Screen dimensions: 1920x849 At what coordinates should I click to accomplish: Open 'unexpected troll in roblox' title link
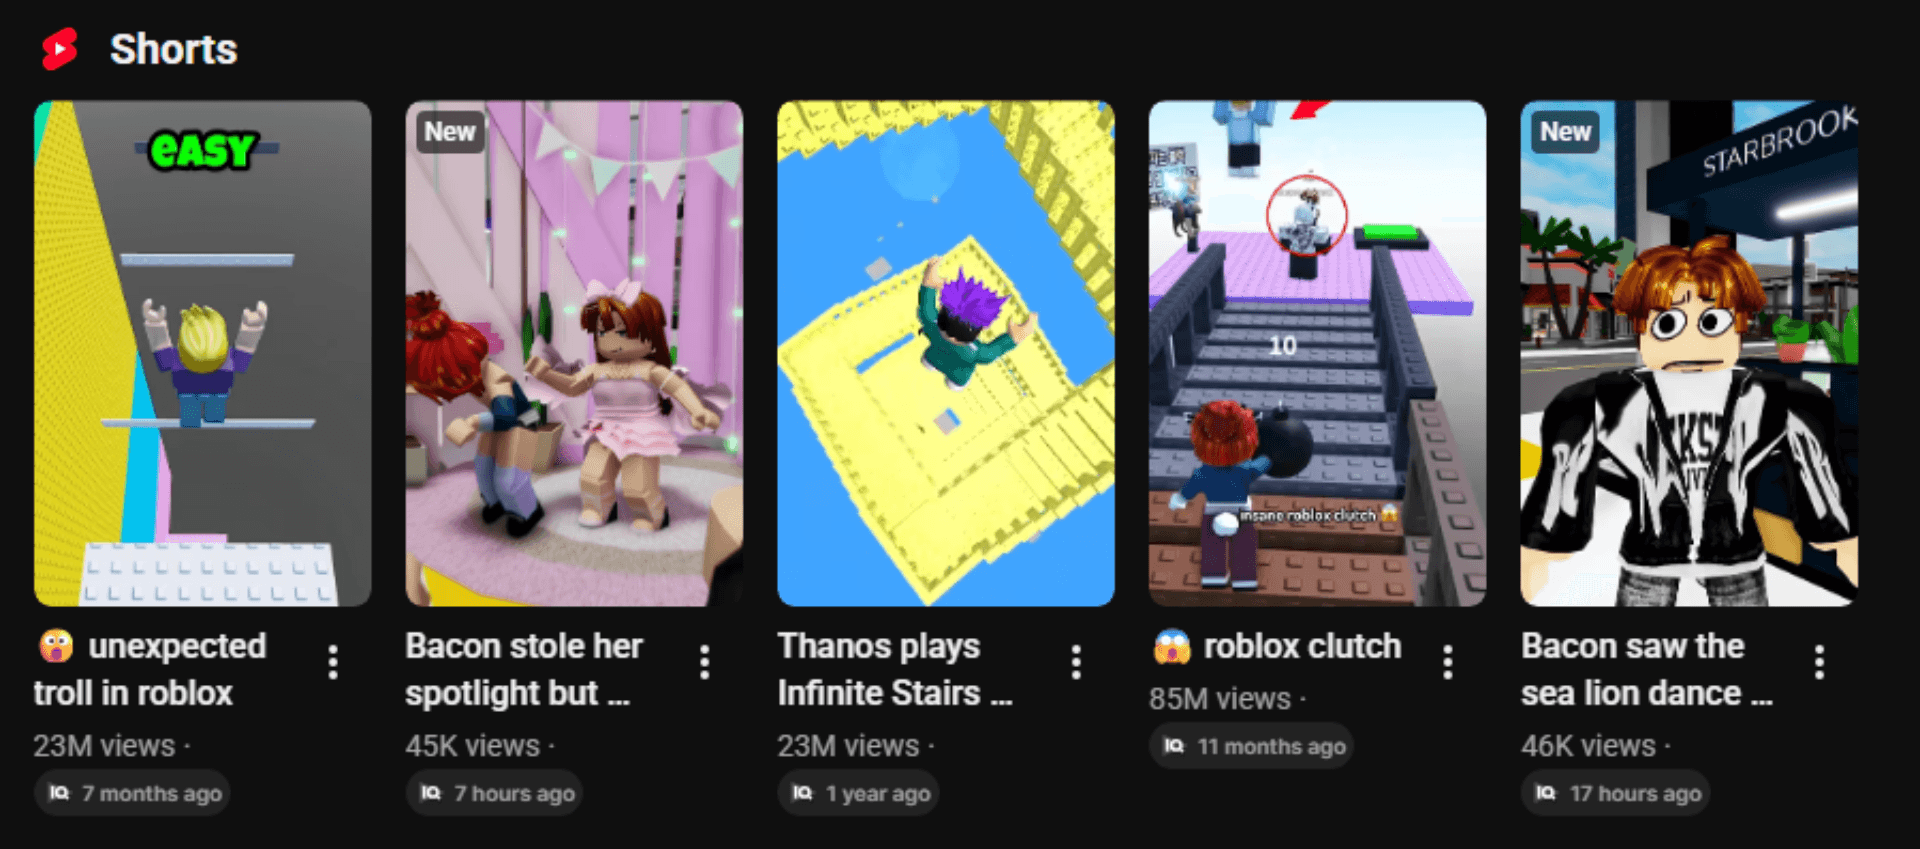151,669
